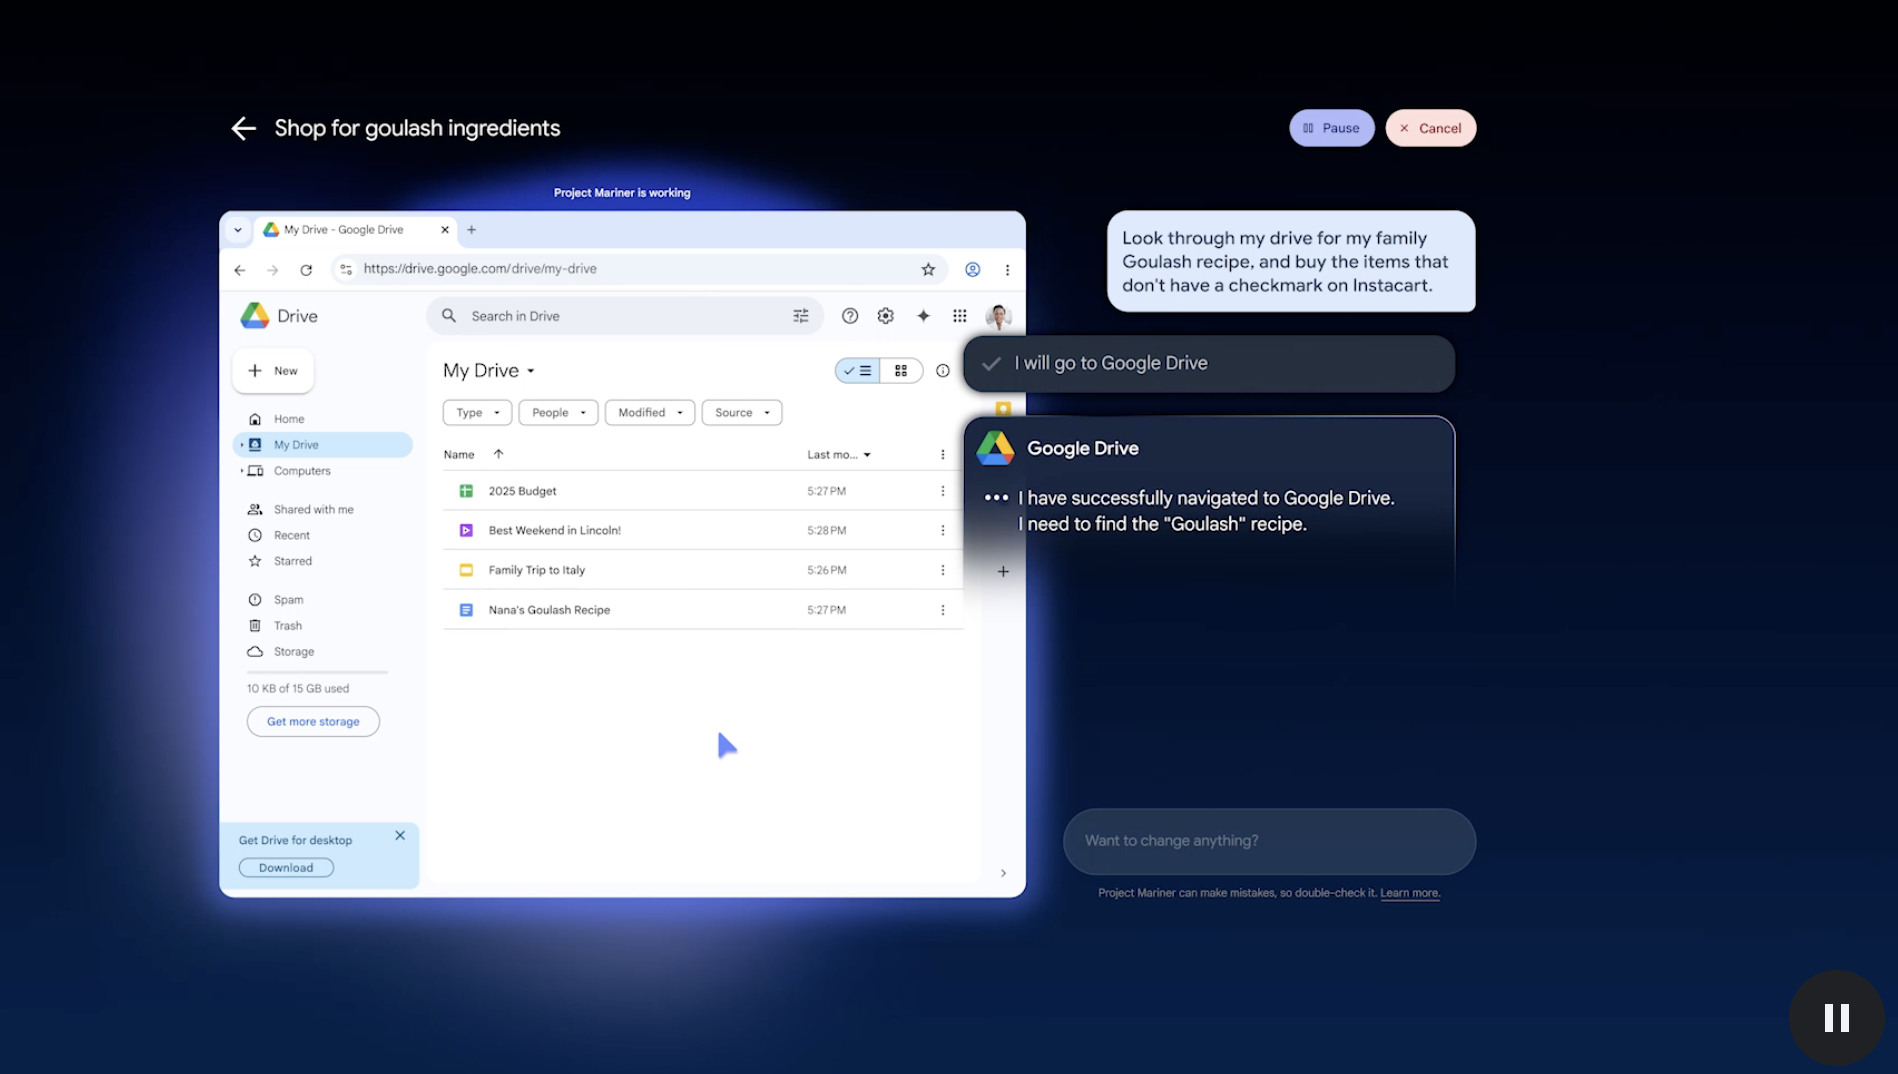
Task: Switch to list layout view
Action: [x=858, y=371]
